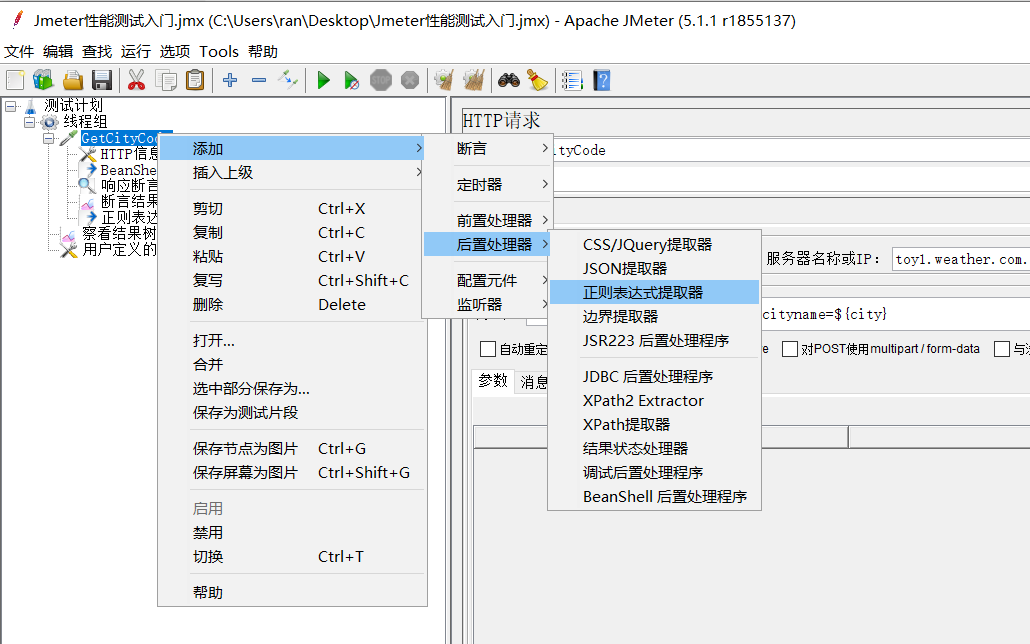The width and height of the screenshot is (1030, 644).
Task: Open the Templates toolbar icon
Action: 43,80
